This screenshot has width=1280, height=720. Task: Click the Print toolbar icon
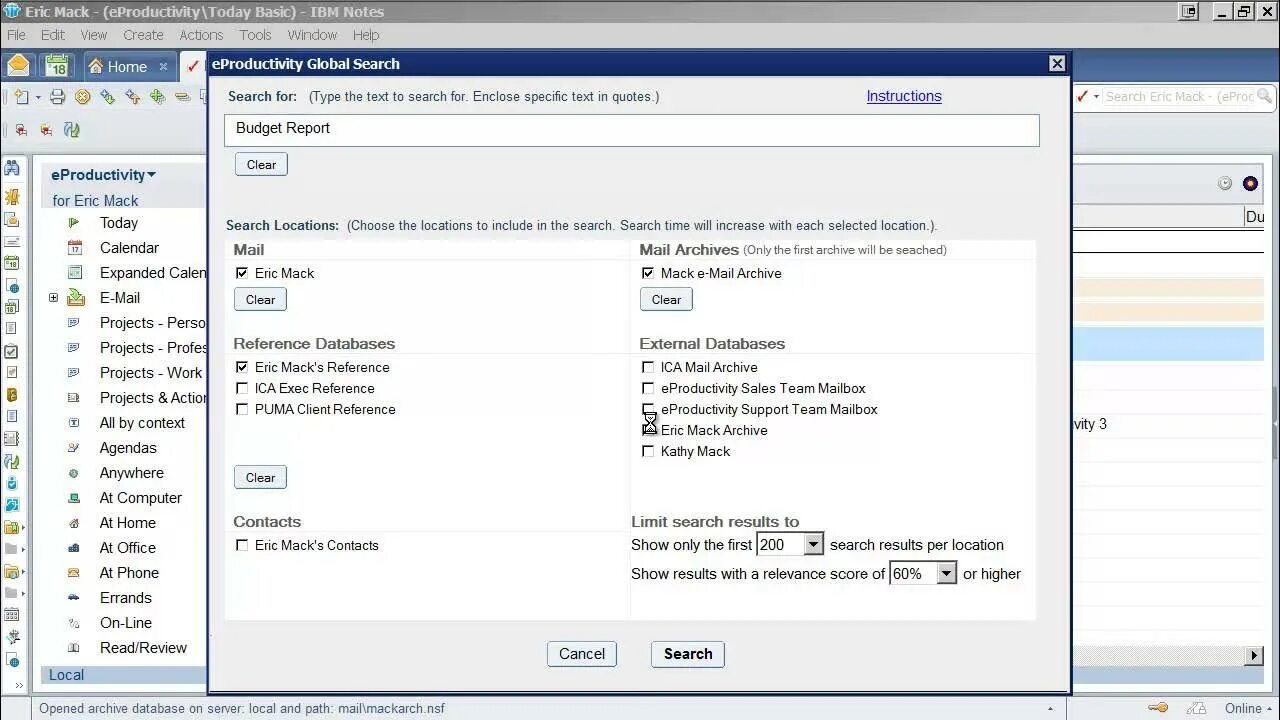click(x=57, y=97)
